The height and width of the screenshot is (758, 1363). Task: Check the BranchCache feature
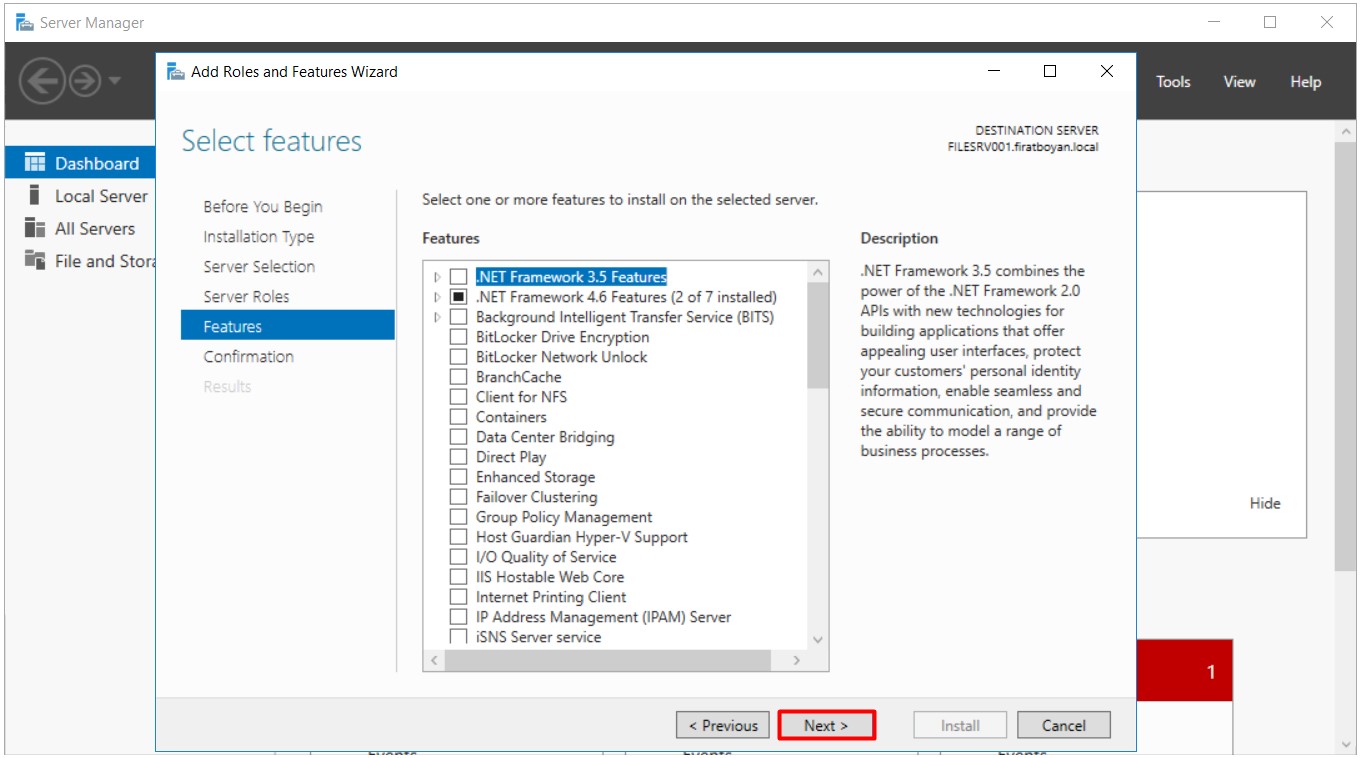click(x=458, y=377)
